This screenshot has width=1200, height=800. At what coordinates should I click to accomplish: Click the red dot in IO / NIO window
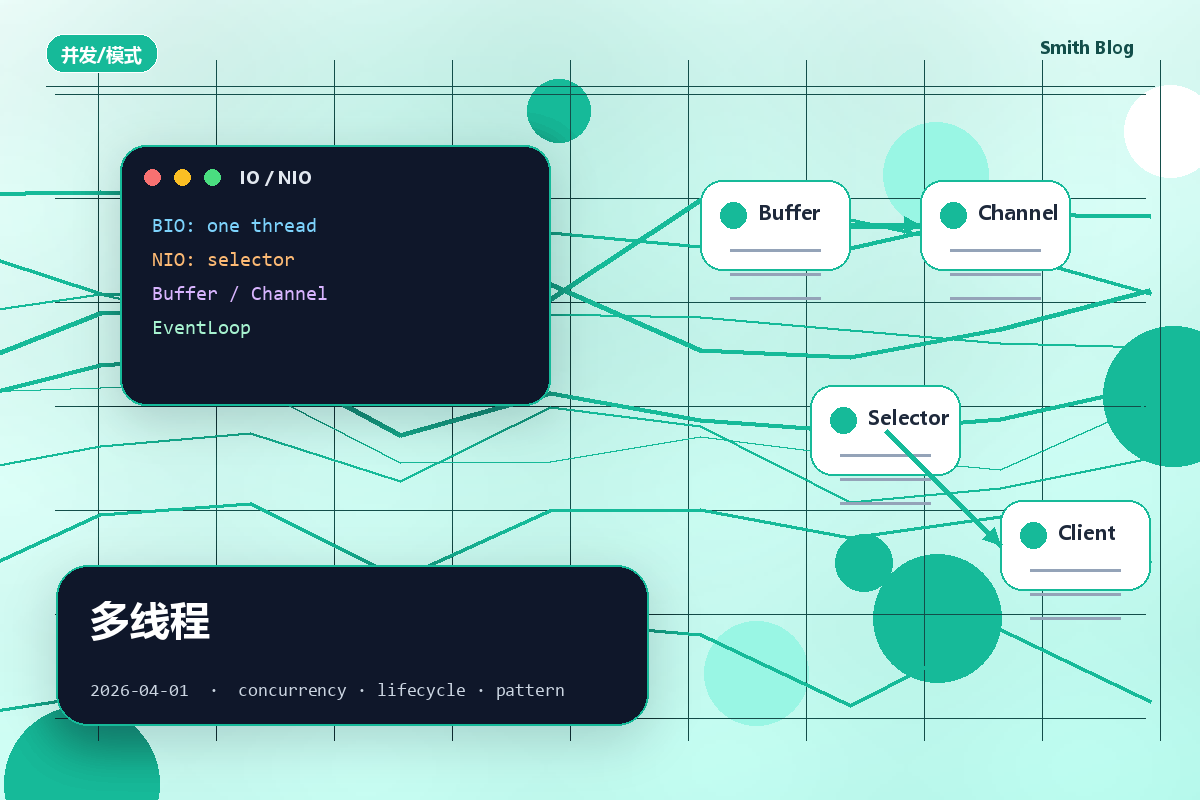click(152, 177)
